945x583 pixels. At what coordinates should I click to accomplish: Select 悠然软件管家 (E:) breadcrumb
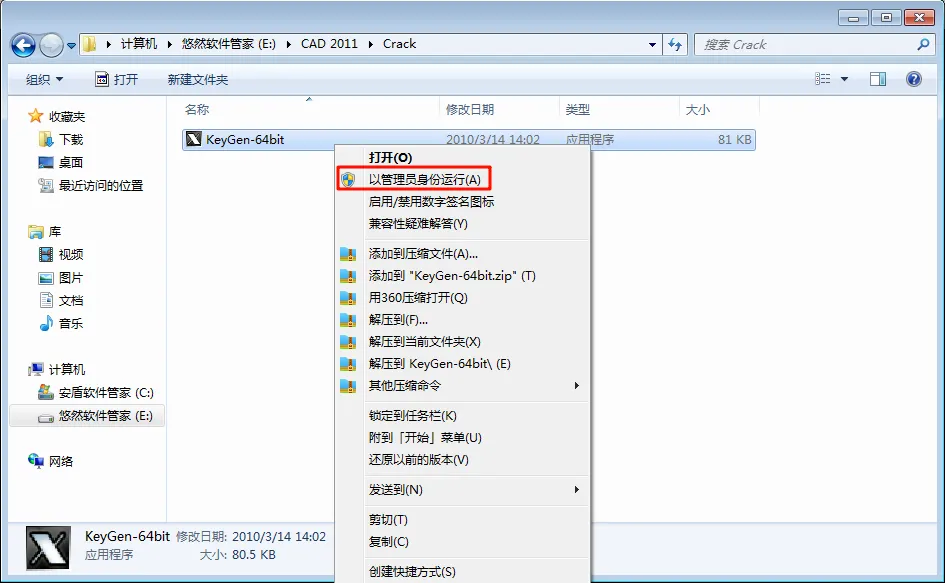click(228, 44)
